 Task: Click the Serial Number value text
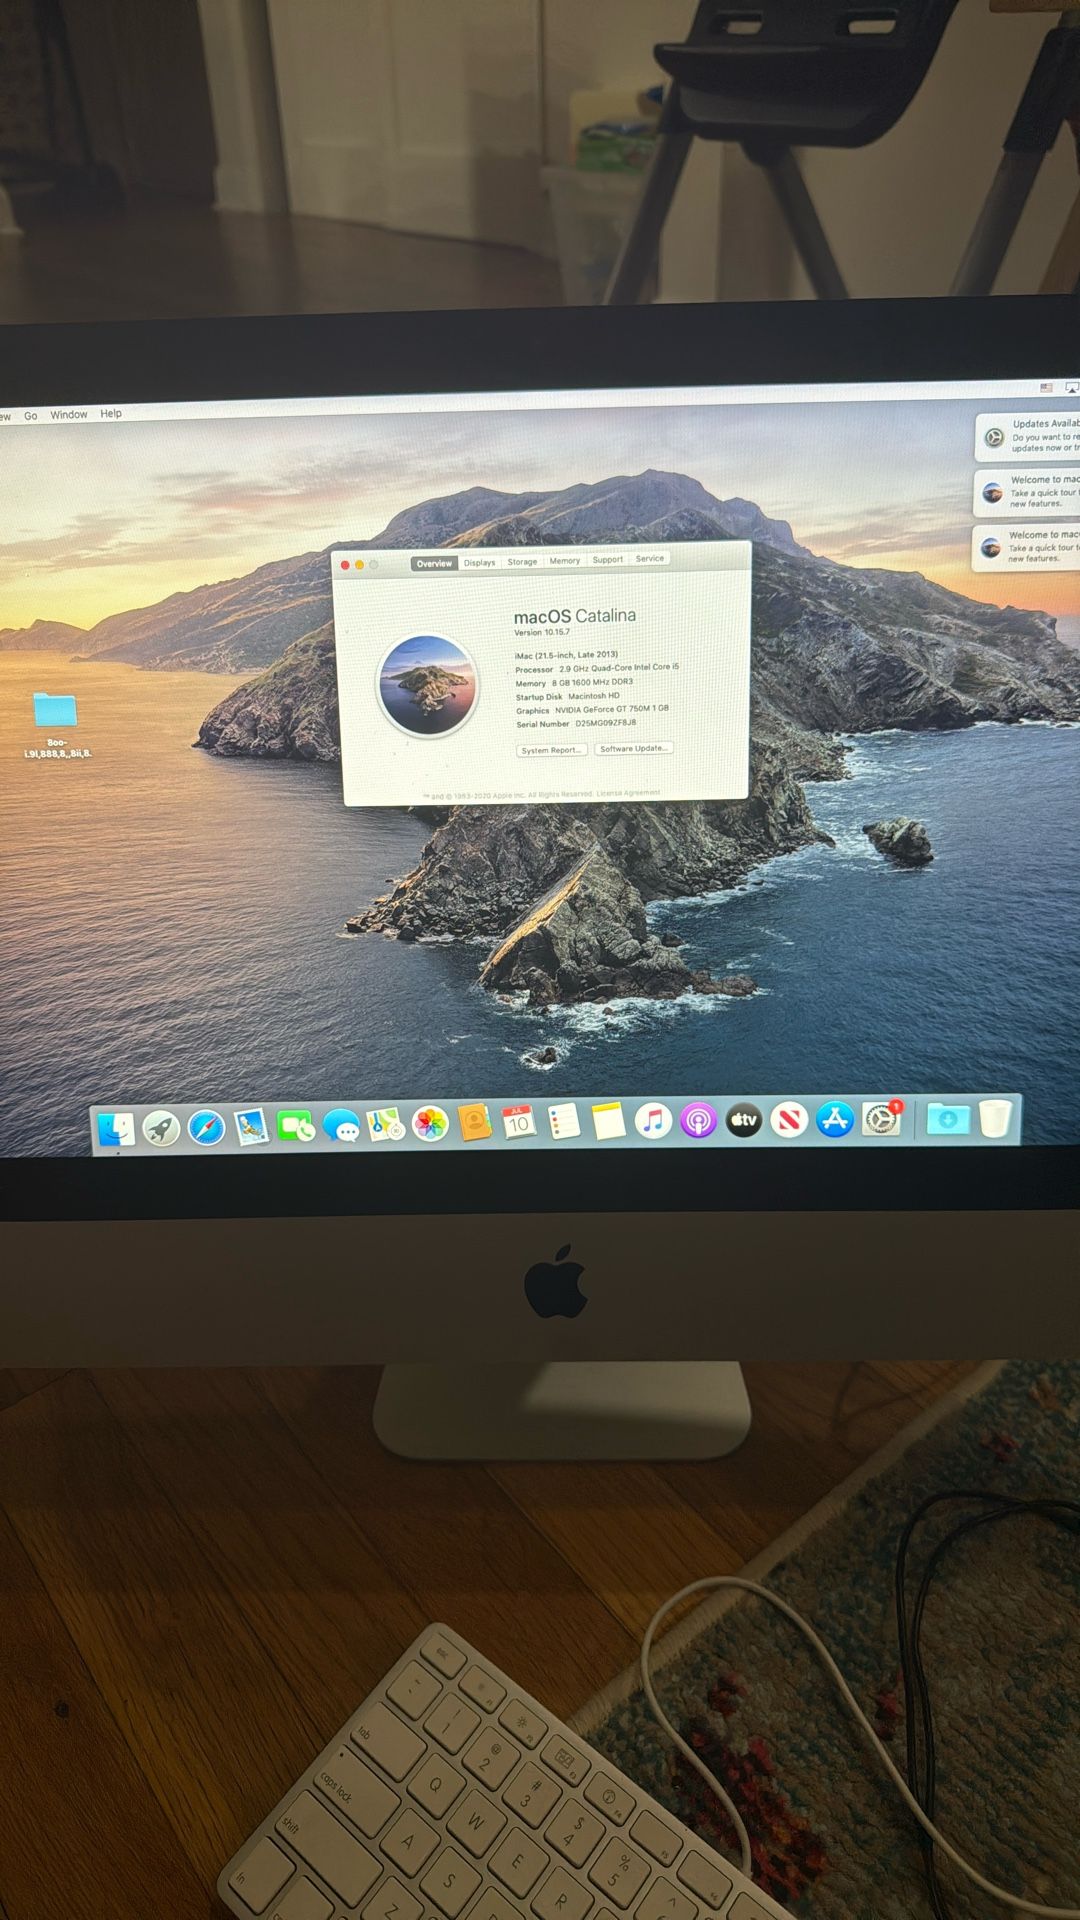click(605, 722)
